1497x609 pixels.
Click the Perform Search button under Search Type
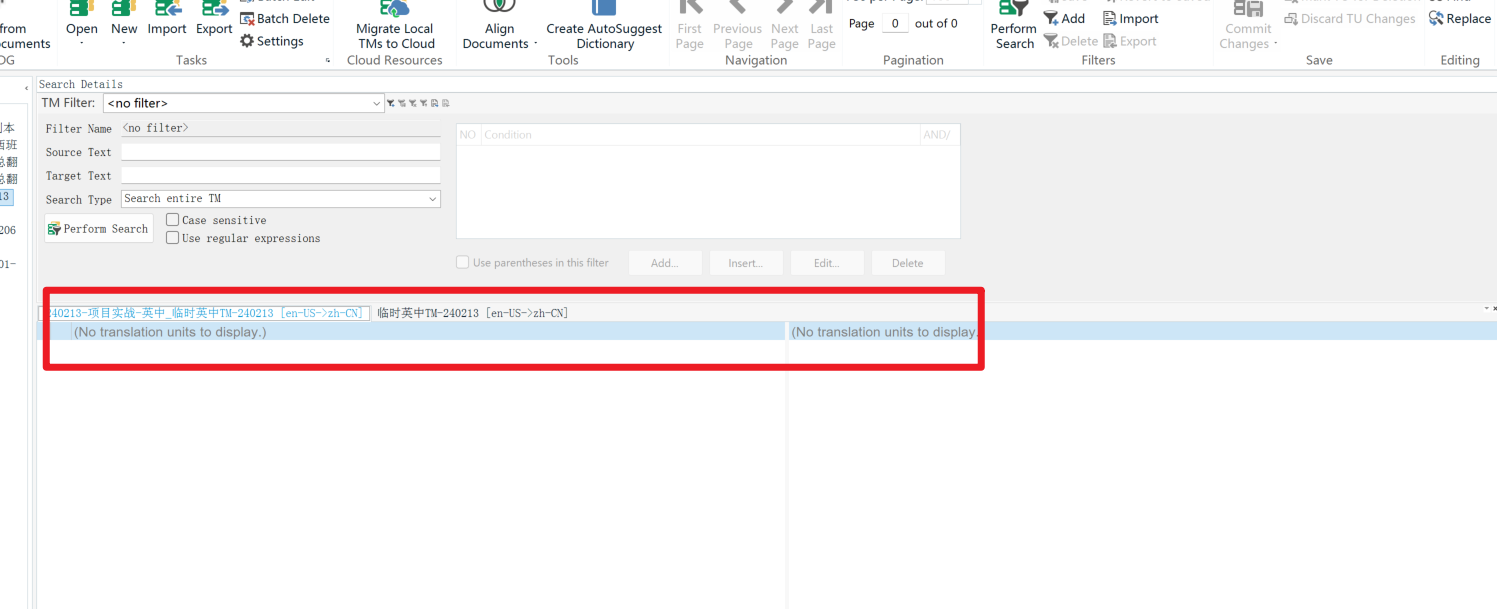[x=99, y=229]
